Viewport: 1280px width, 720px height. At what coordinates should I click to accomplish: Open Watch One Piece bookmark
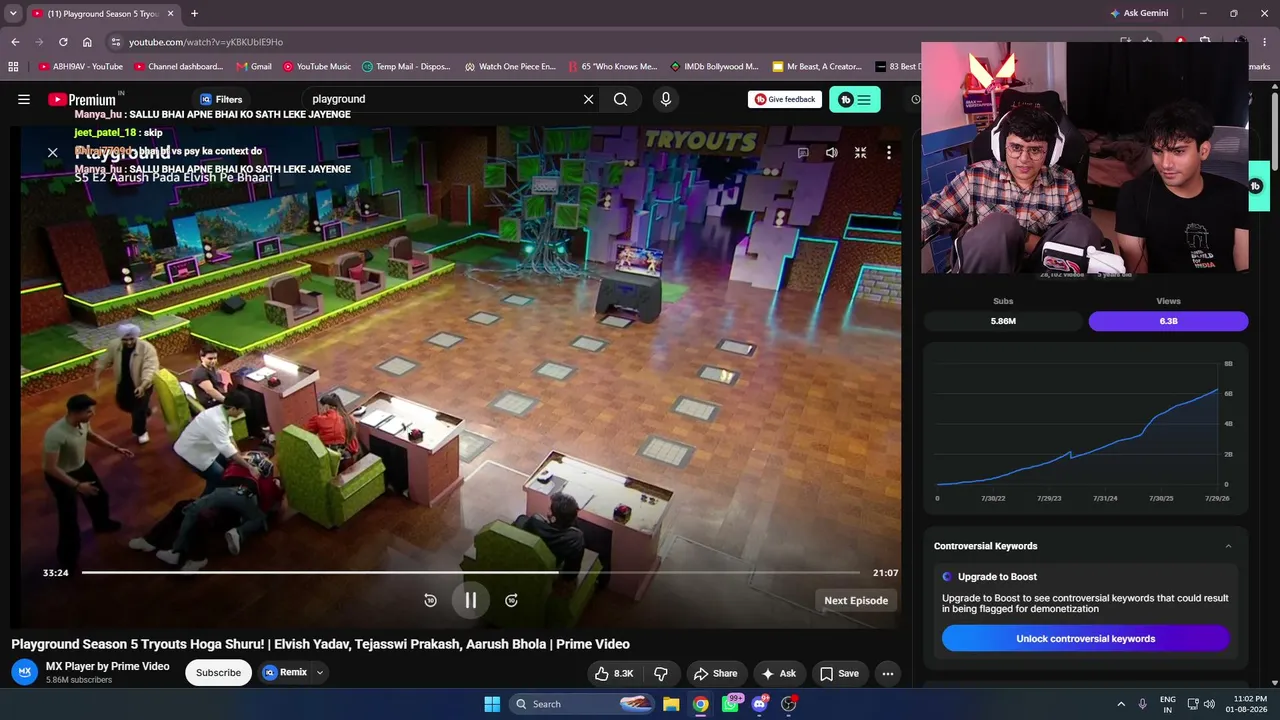(x=510, y=67)
